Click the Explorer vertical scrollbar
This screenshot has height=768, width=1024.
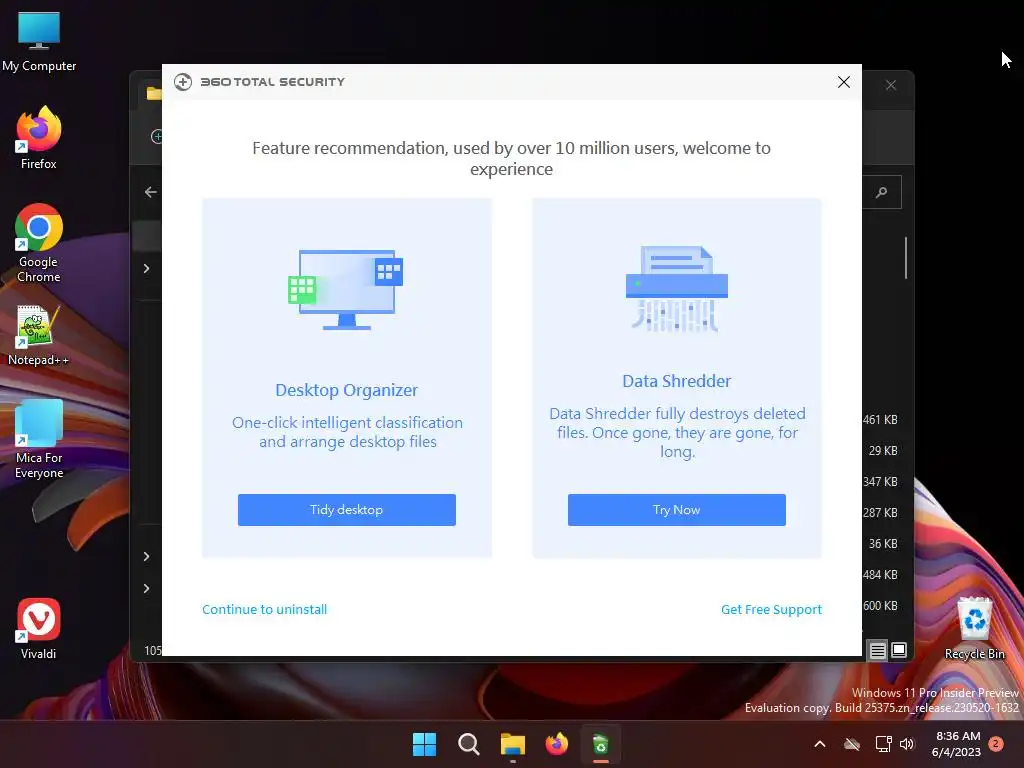[906, 257]
